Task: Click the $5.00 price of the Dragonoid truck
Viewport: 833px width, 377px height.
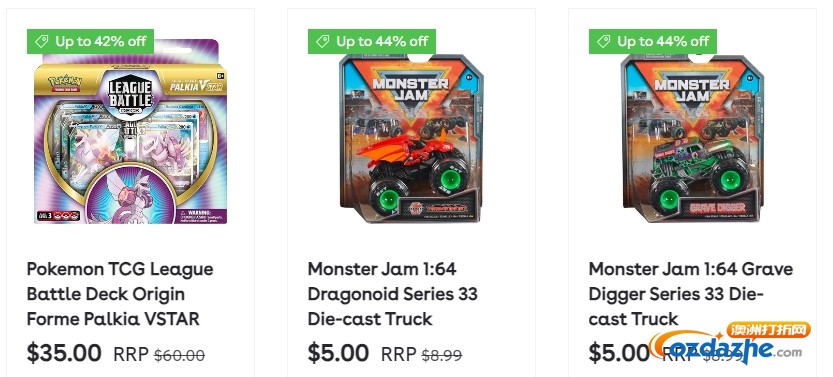Action: tap(338, 353)
